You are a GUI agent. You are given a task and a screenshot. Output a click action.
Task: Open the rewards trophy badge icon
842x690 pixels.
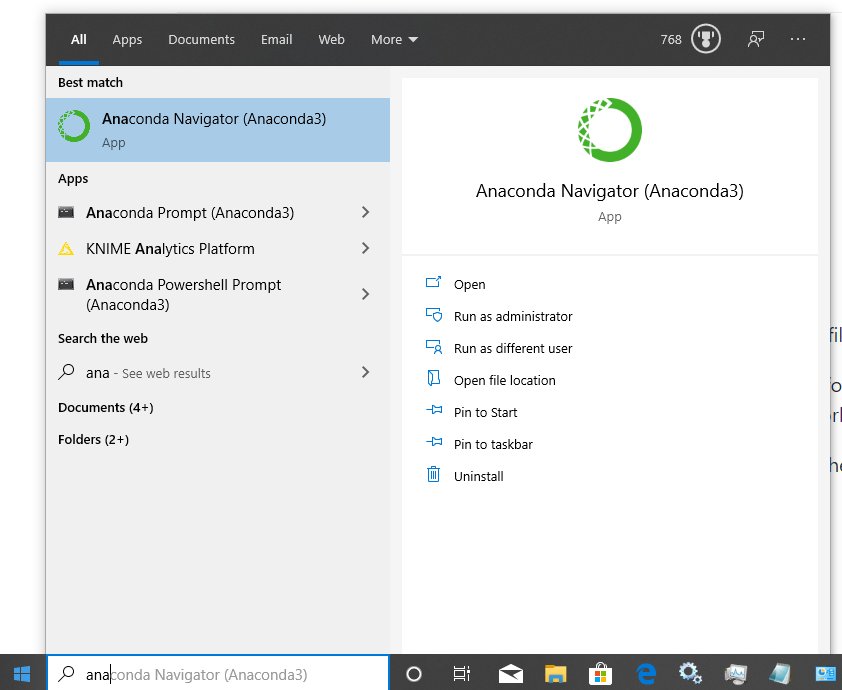[x=706, y=39]
